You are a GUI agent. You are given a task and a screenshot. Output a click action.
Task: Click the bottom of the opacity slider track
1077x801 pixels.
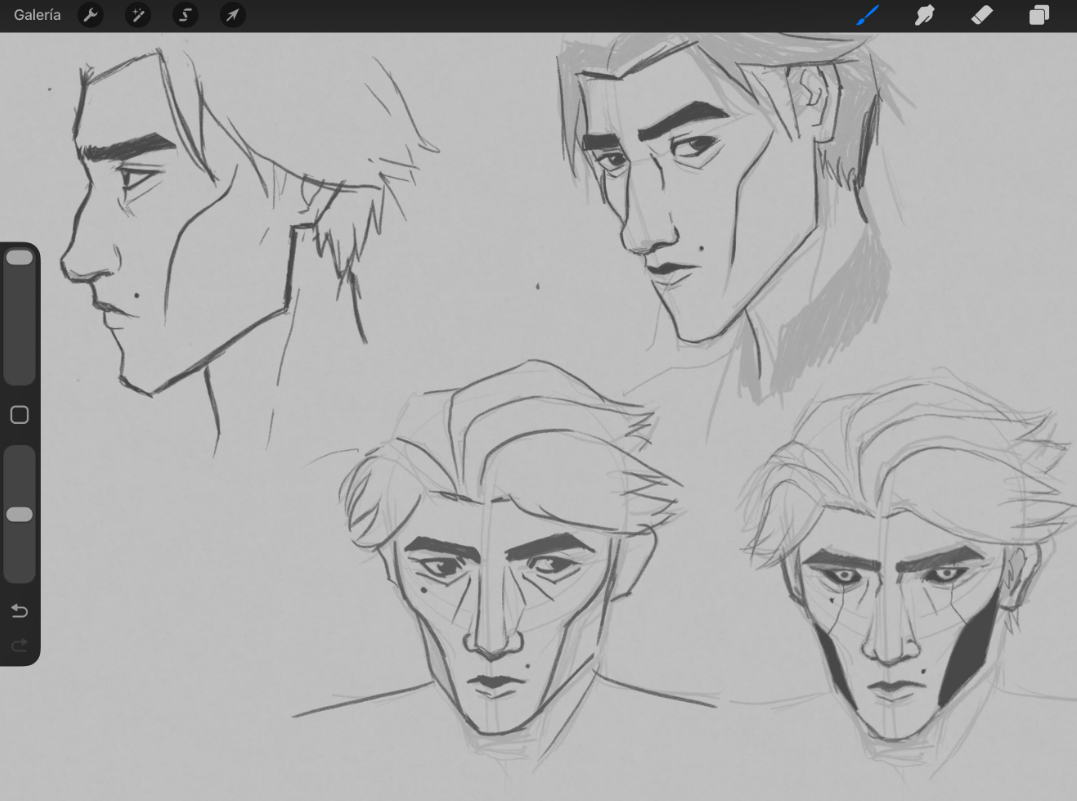point(19,574)
